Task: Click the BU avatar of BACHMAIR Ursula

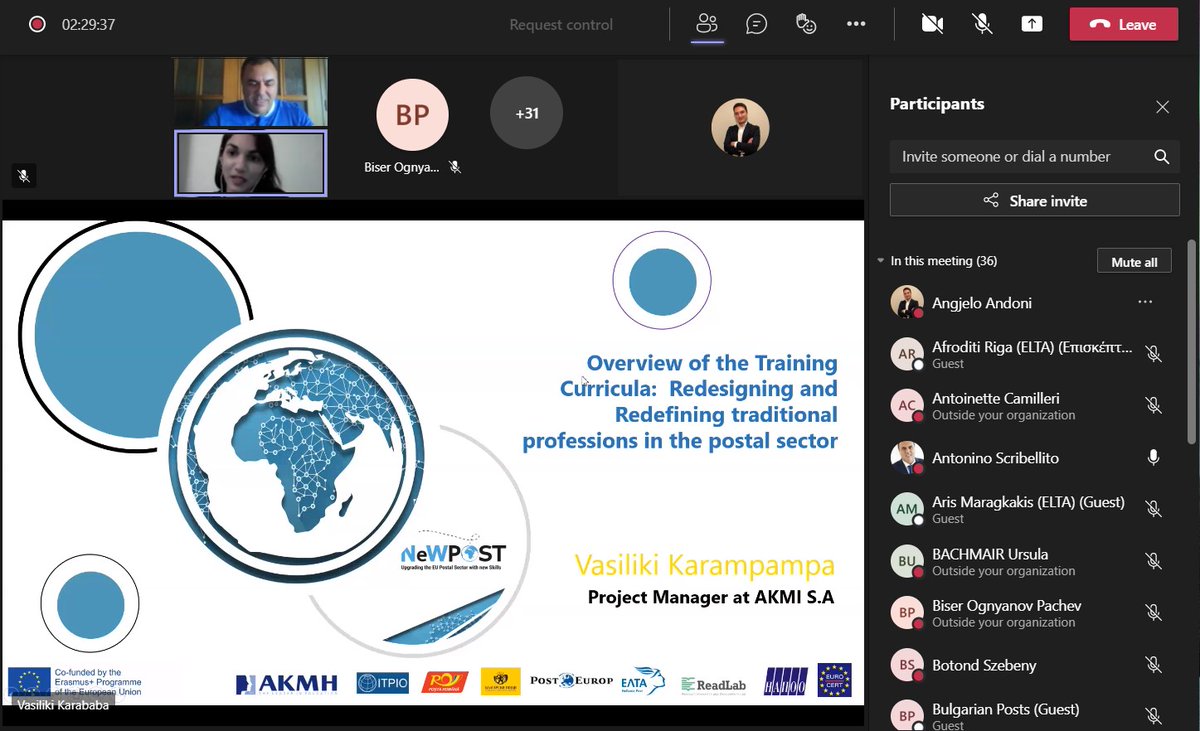Action: (x=907, y=561)
